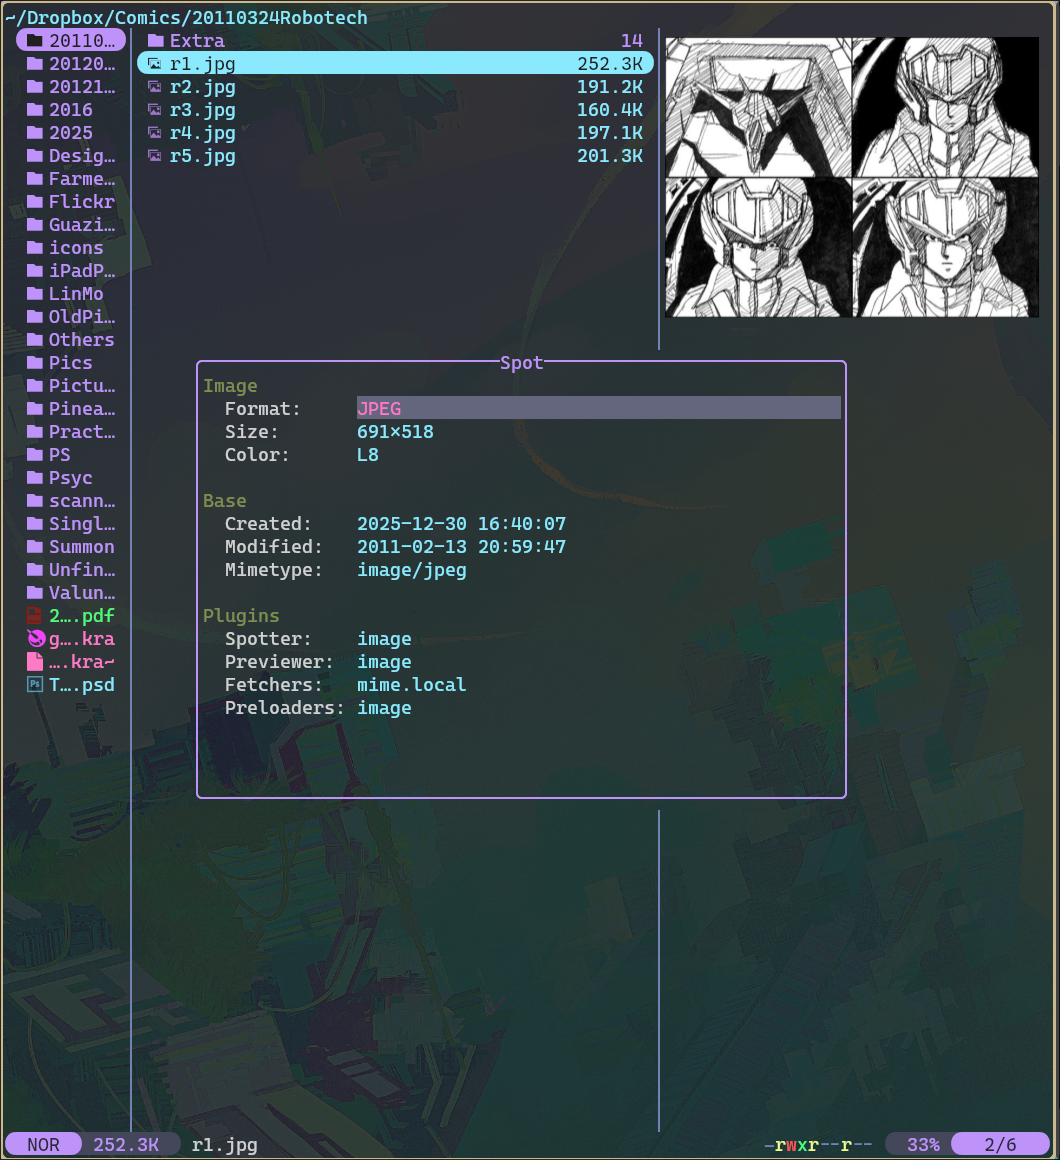The image size is (1060, 1160).
Task: Click the Krita icon beside the .kra file
Action: coord(35,639)
